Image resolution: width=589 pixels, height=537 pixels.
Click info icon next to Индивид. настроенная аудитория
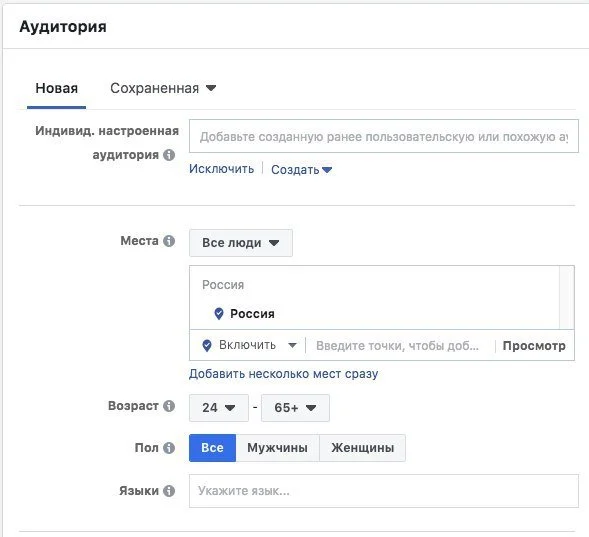(169, 155)
